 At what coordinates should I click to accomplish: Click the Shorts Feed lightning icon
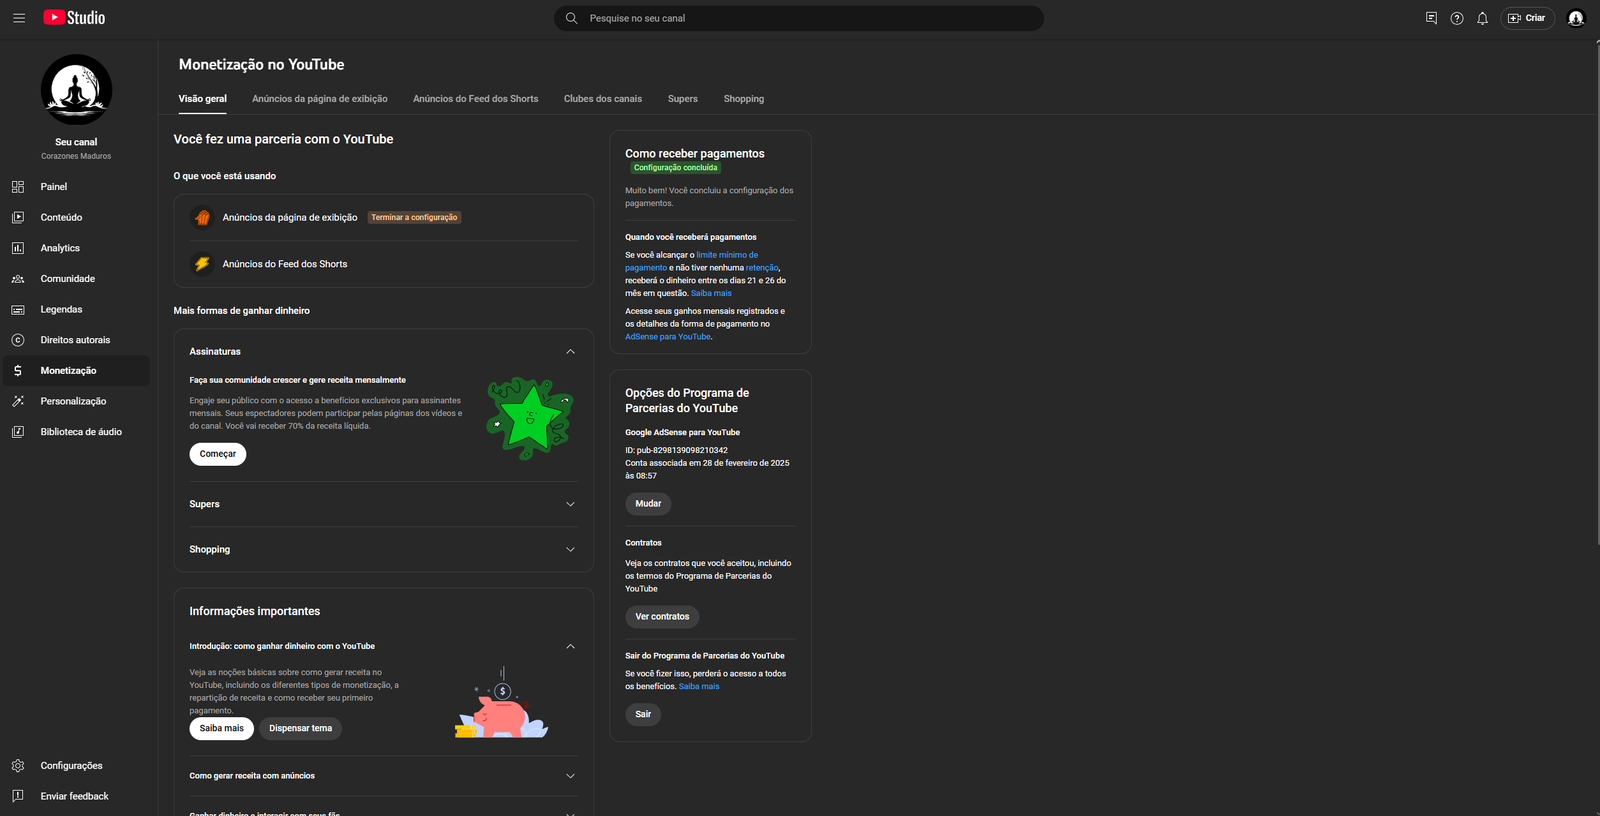click(x=202, y=264)
